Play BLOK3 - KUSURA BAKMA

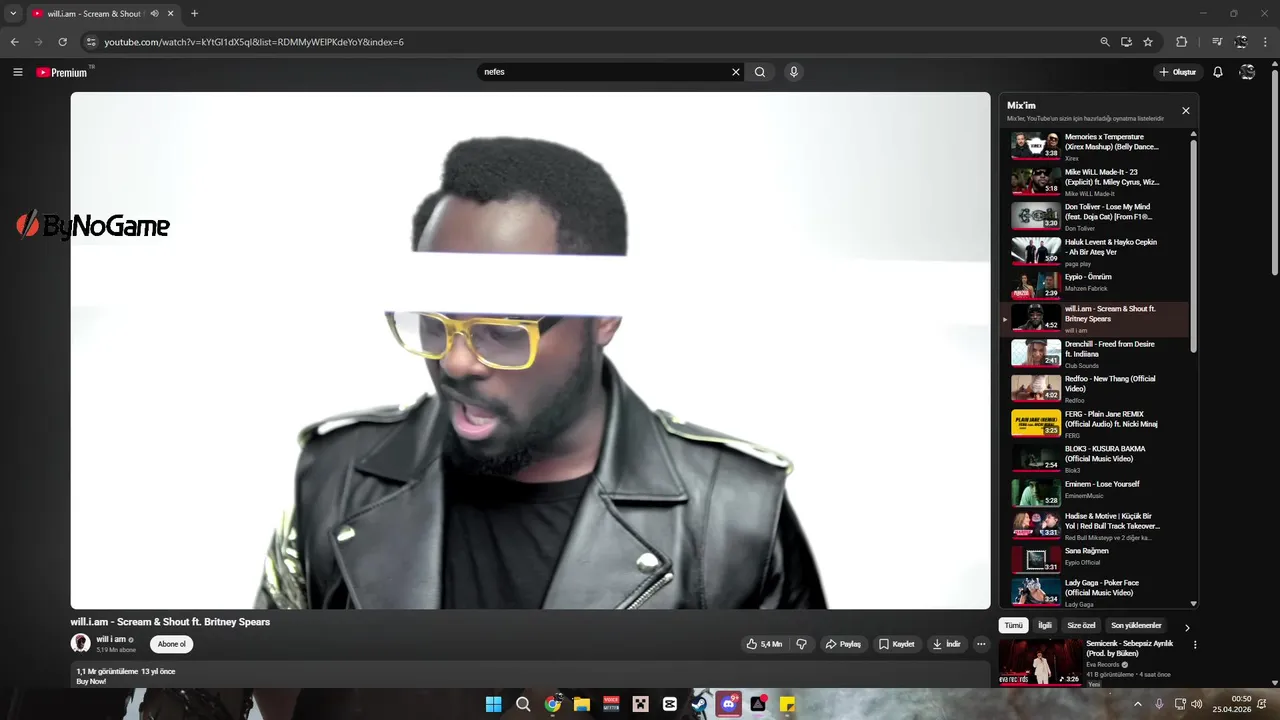[1095, 458]
